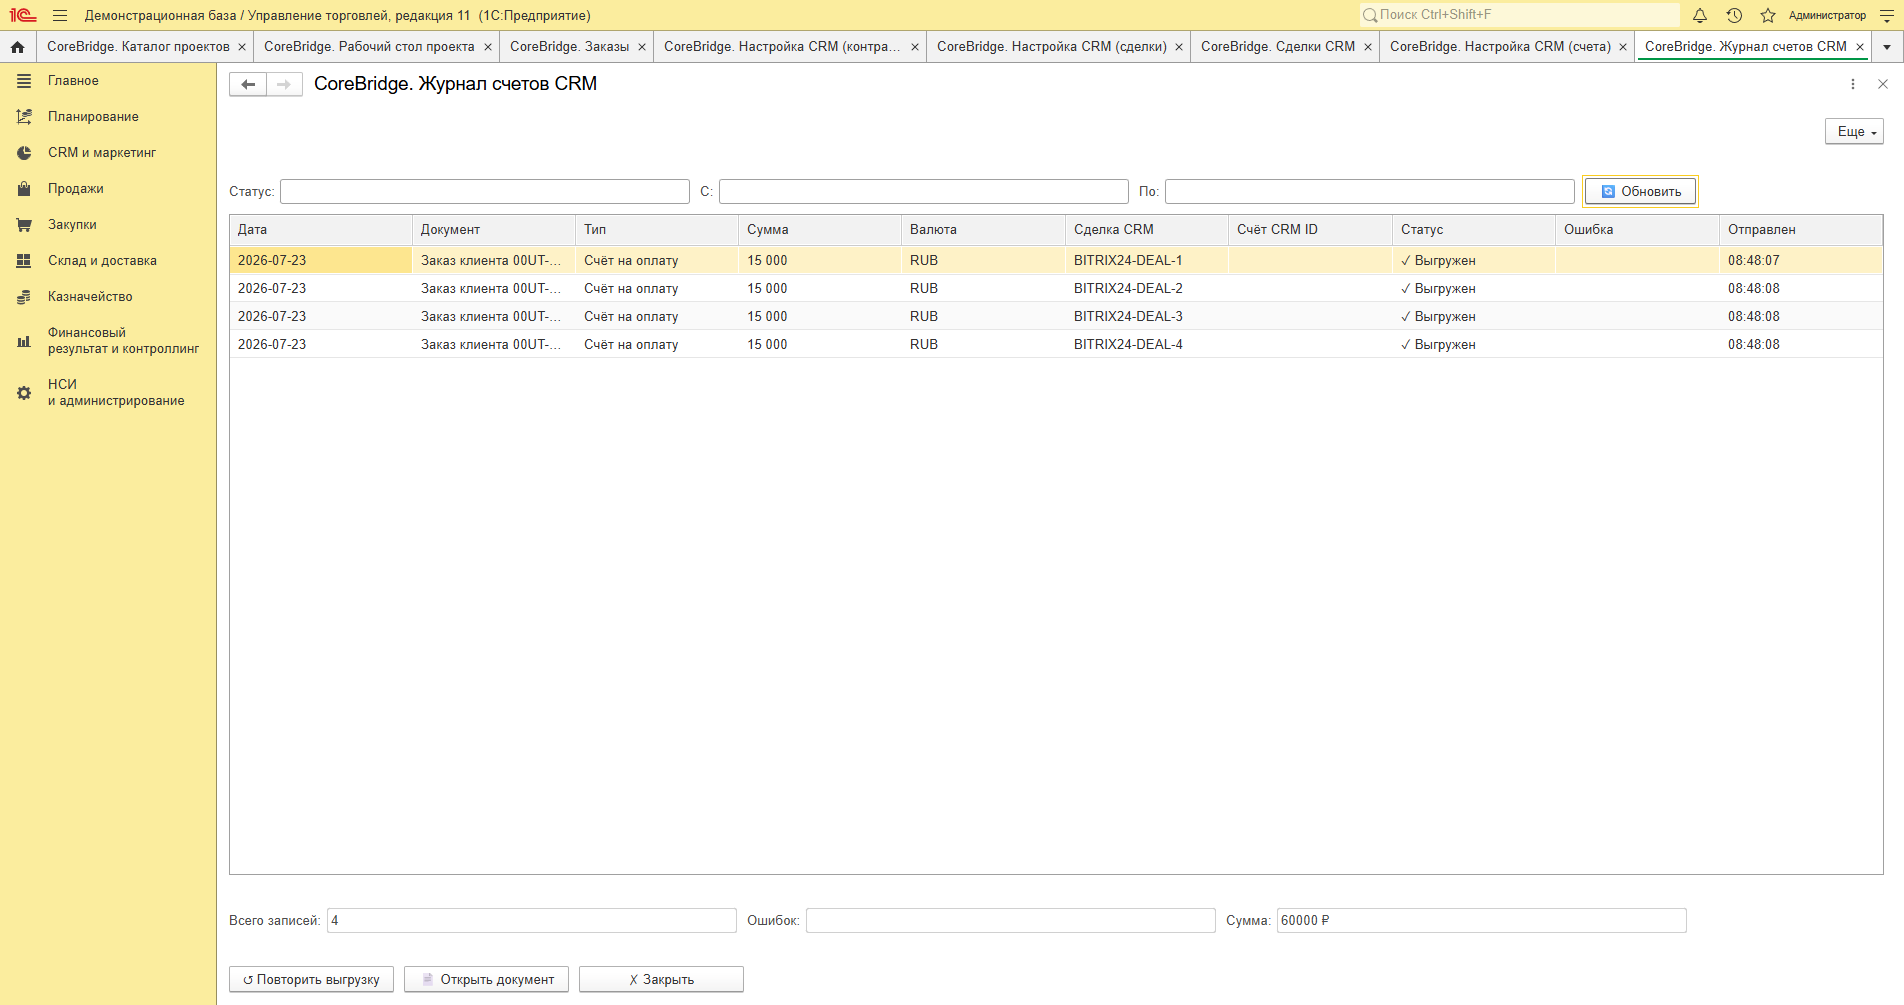Close the Рабочий стол проекта tab
This screenshot has width=1904, height=1005.
point(488,47)
